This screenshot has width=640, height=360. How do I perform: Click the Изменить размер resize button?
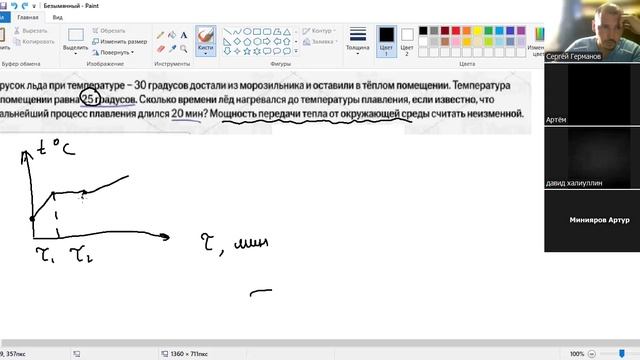coord(120,42)
